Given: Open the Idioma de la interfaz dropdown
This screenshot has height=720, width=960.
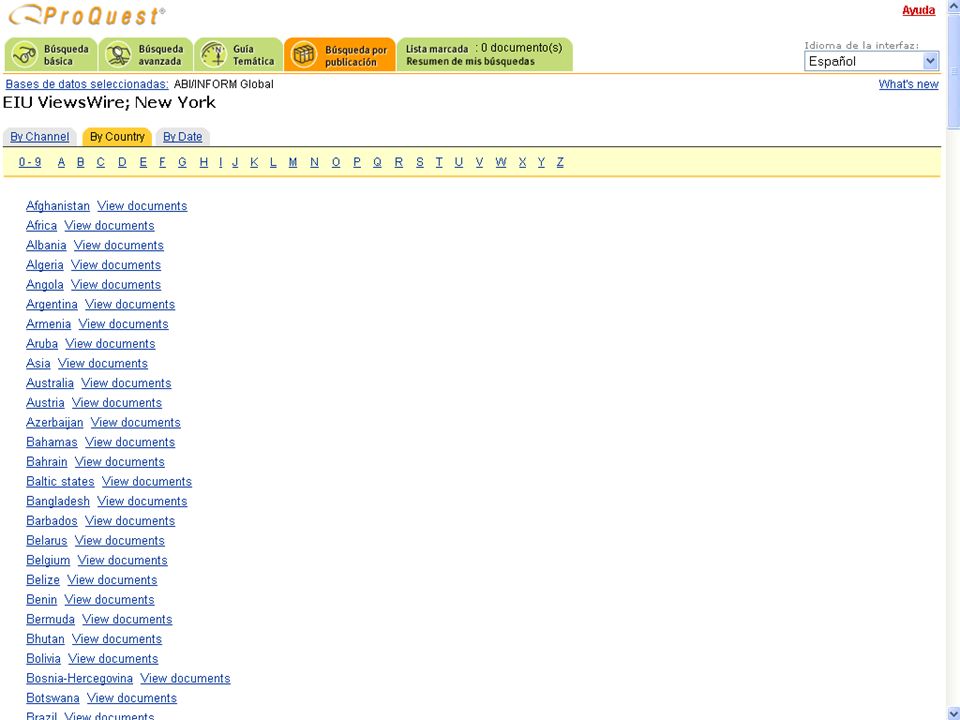Looking at the screenshot, I should 871,61.
